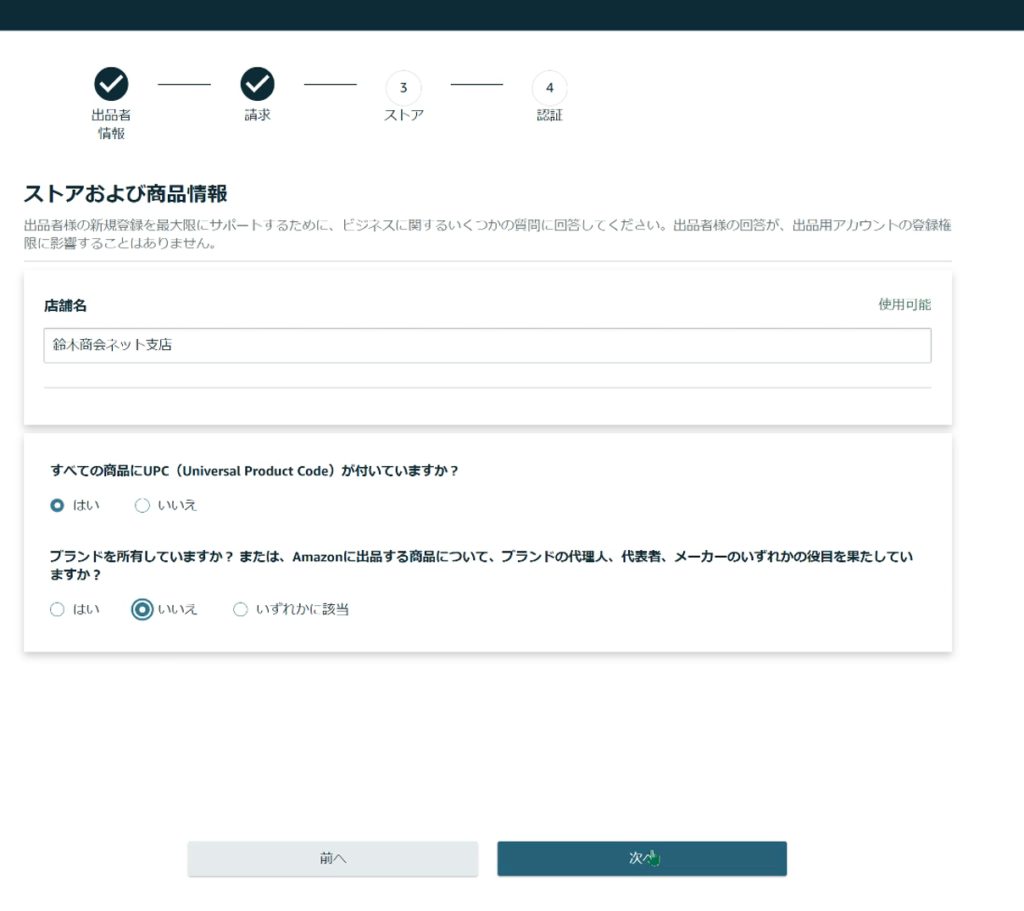
Task: Choose はい for the brand ownership question
Action: coord(58,609)
